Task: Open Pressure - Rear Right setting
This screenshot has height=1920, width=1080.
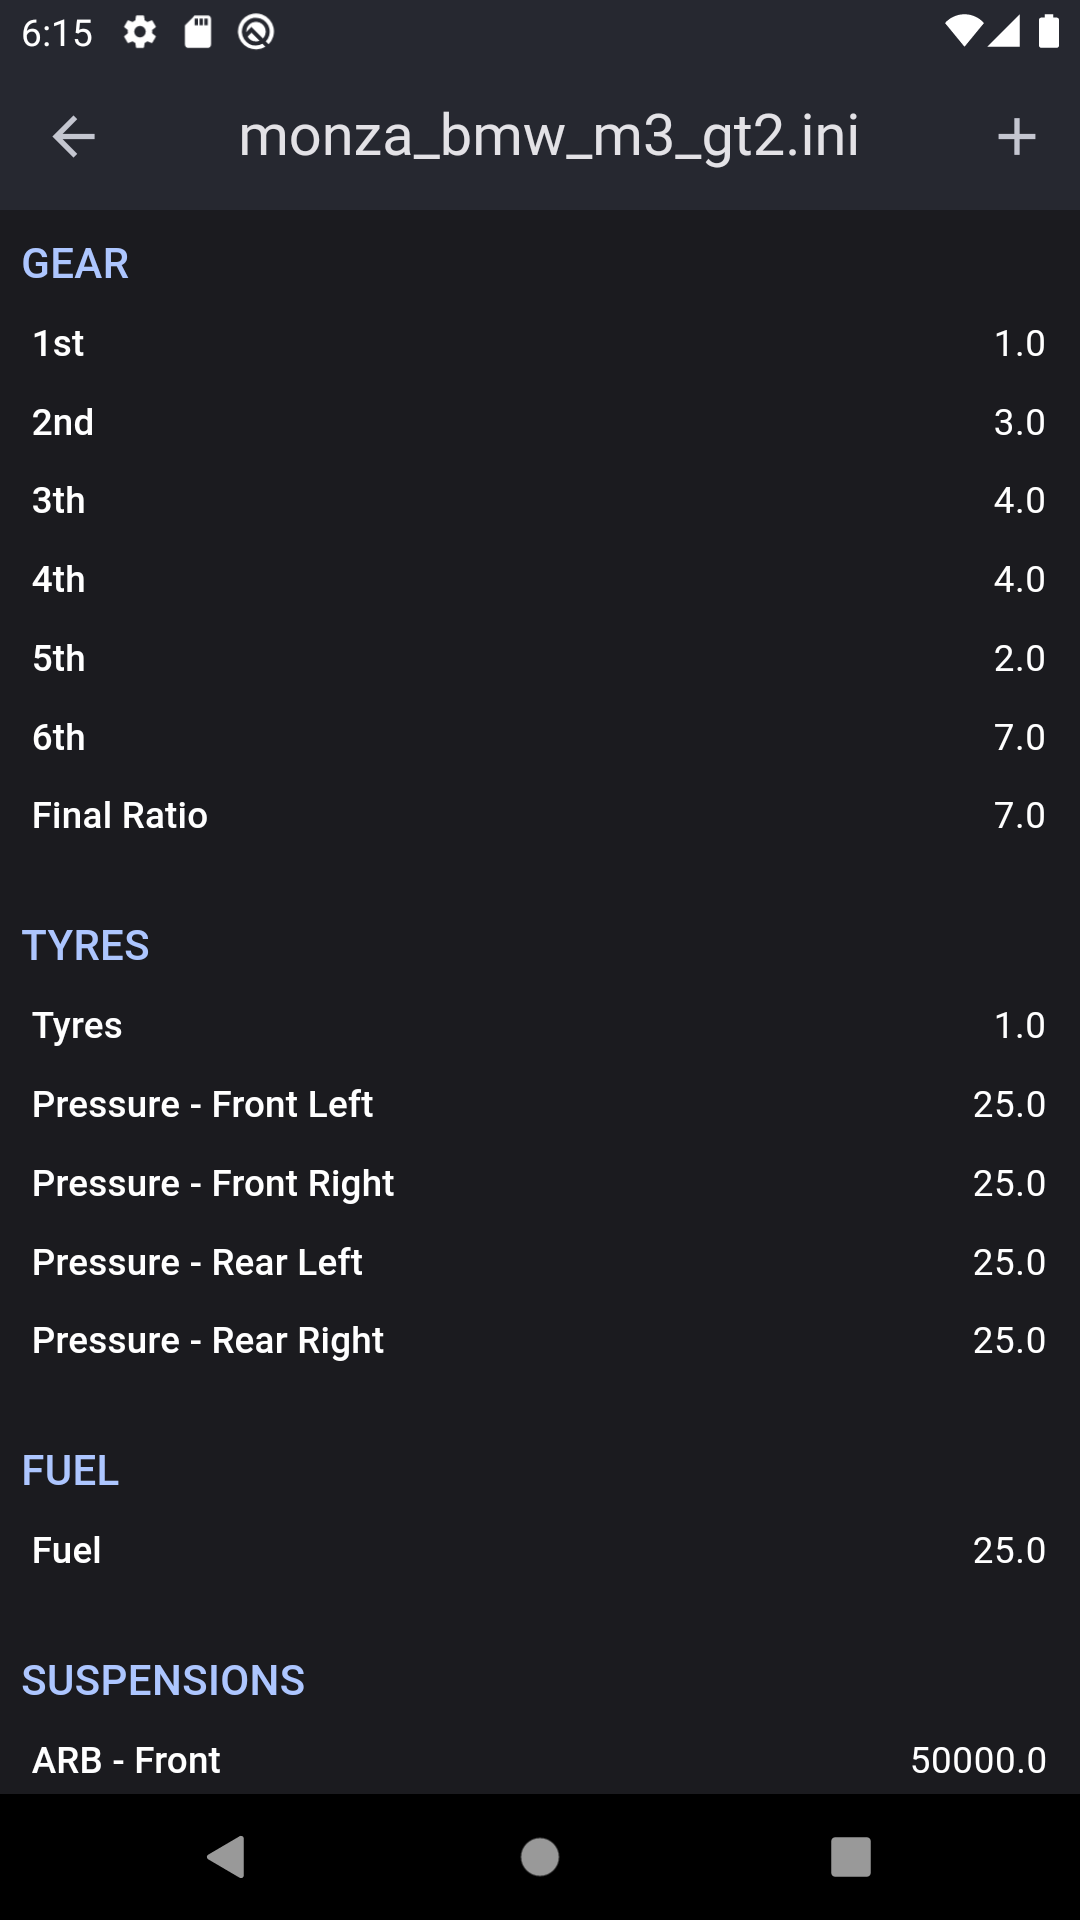Action: pyautogui.click(x=540, y=1340)
